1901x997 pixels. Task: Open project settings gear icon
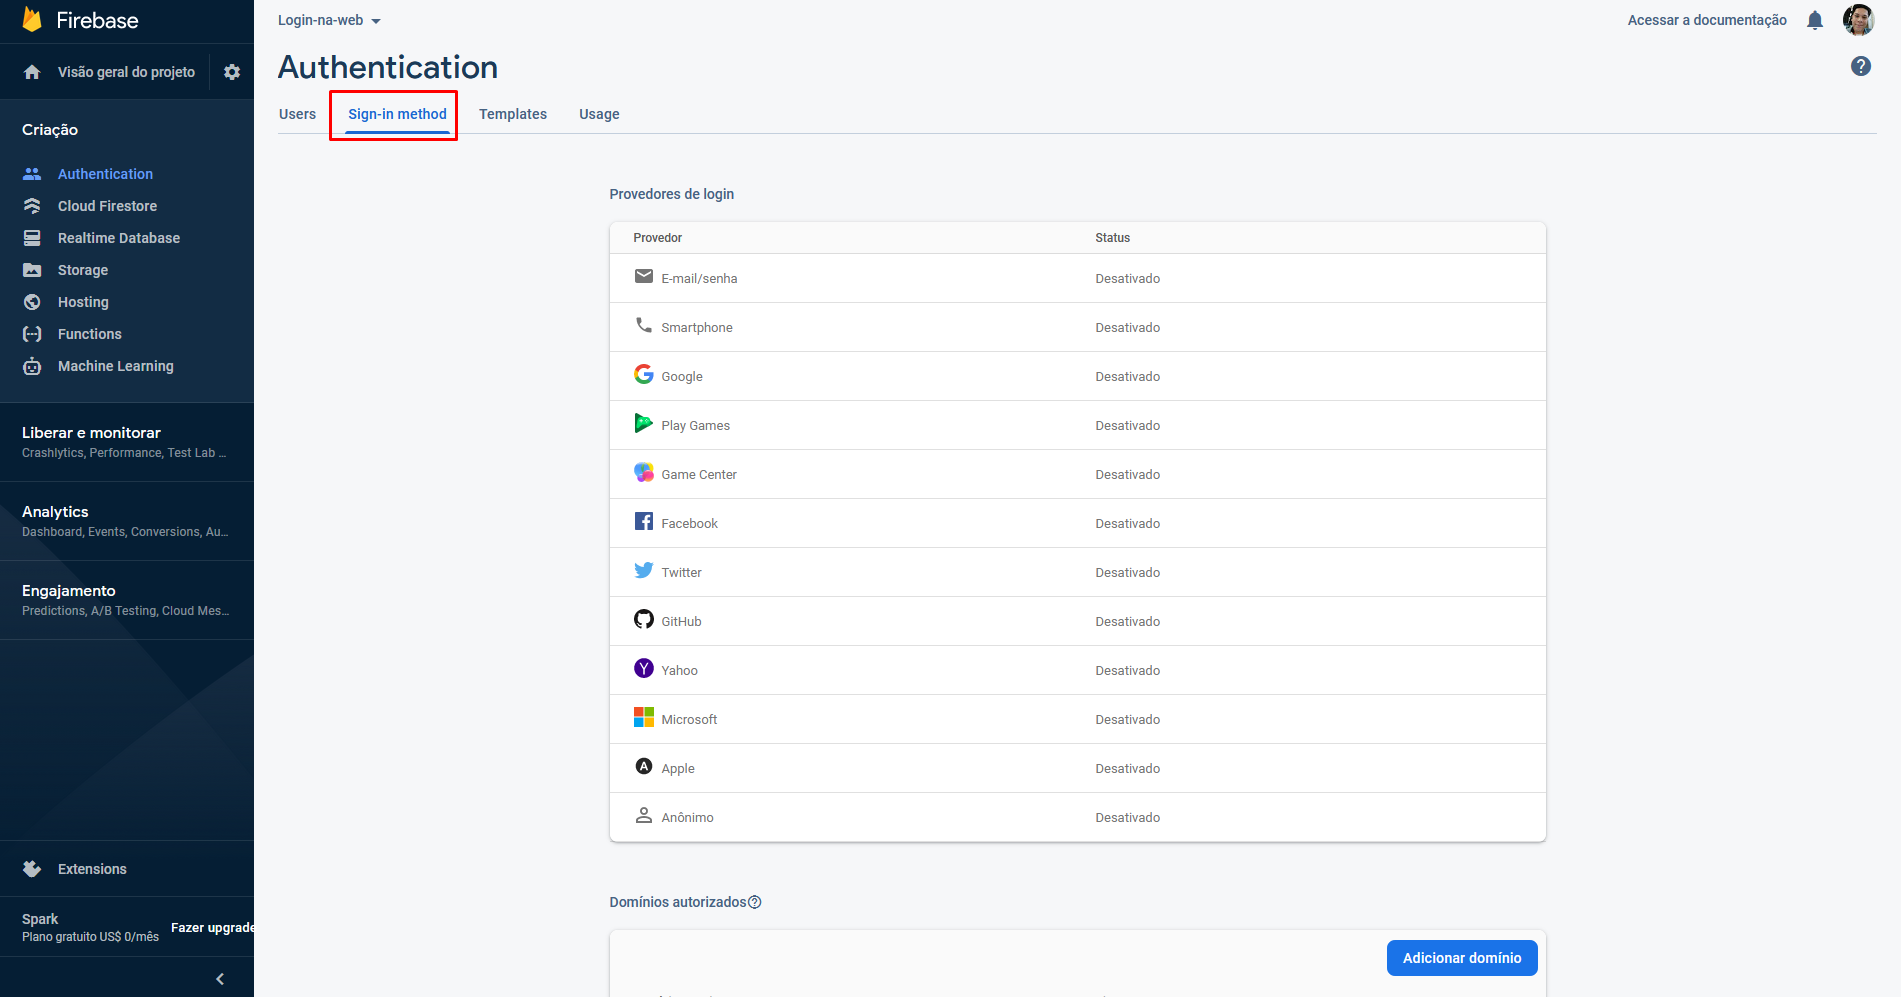(232, 72)
